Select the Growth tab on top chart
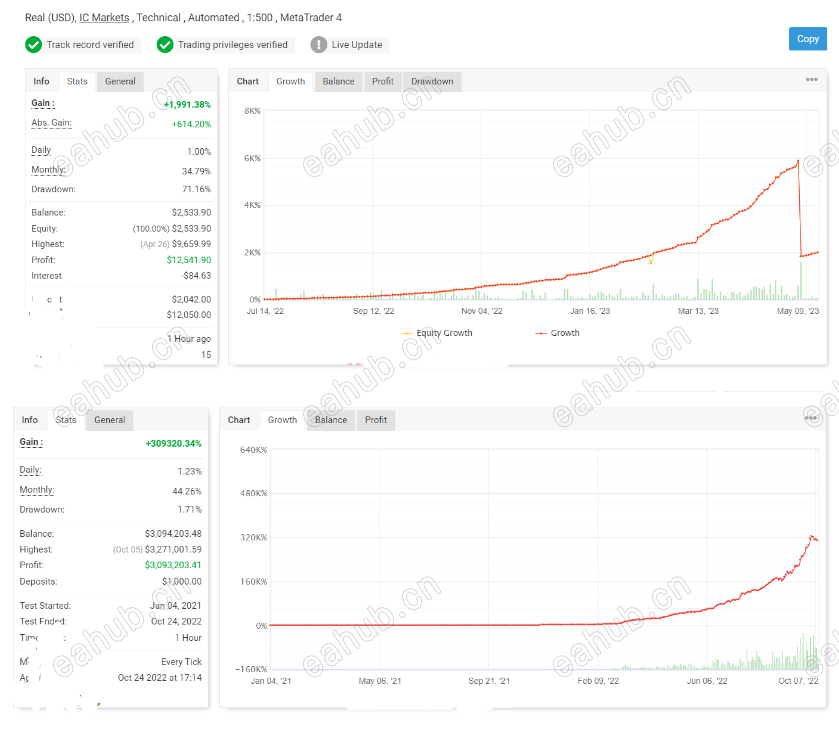 (291, 81)
